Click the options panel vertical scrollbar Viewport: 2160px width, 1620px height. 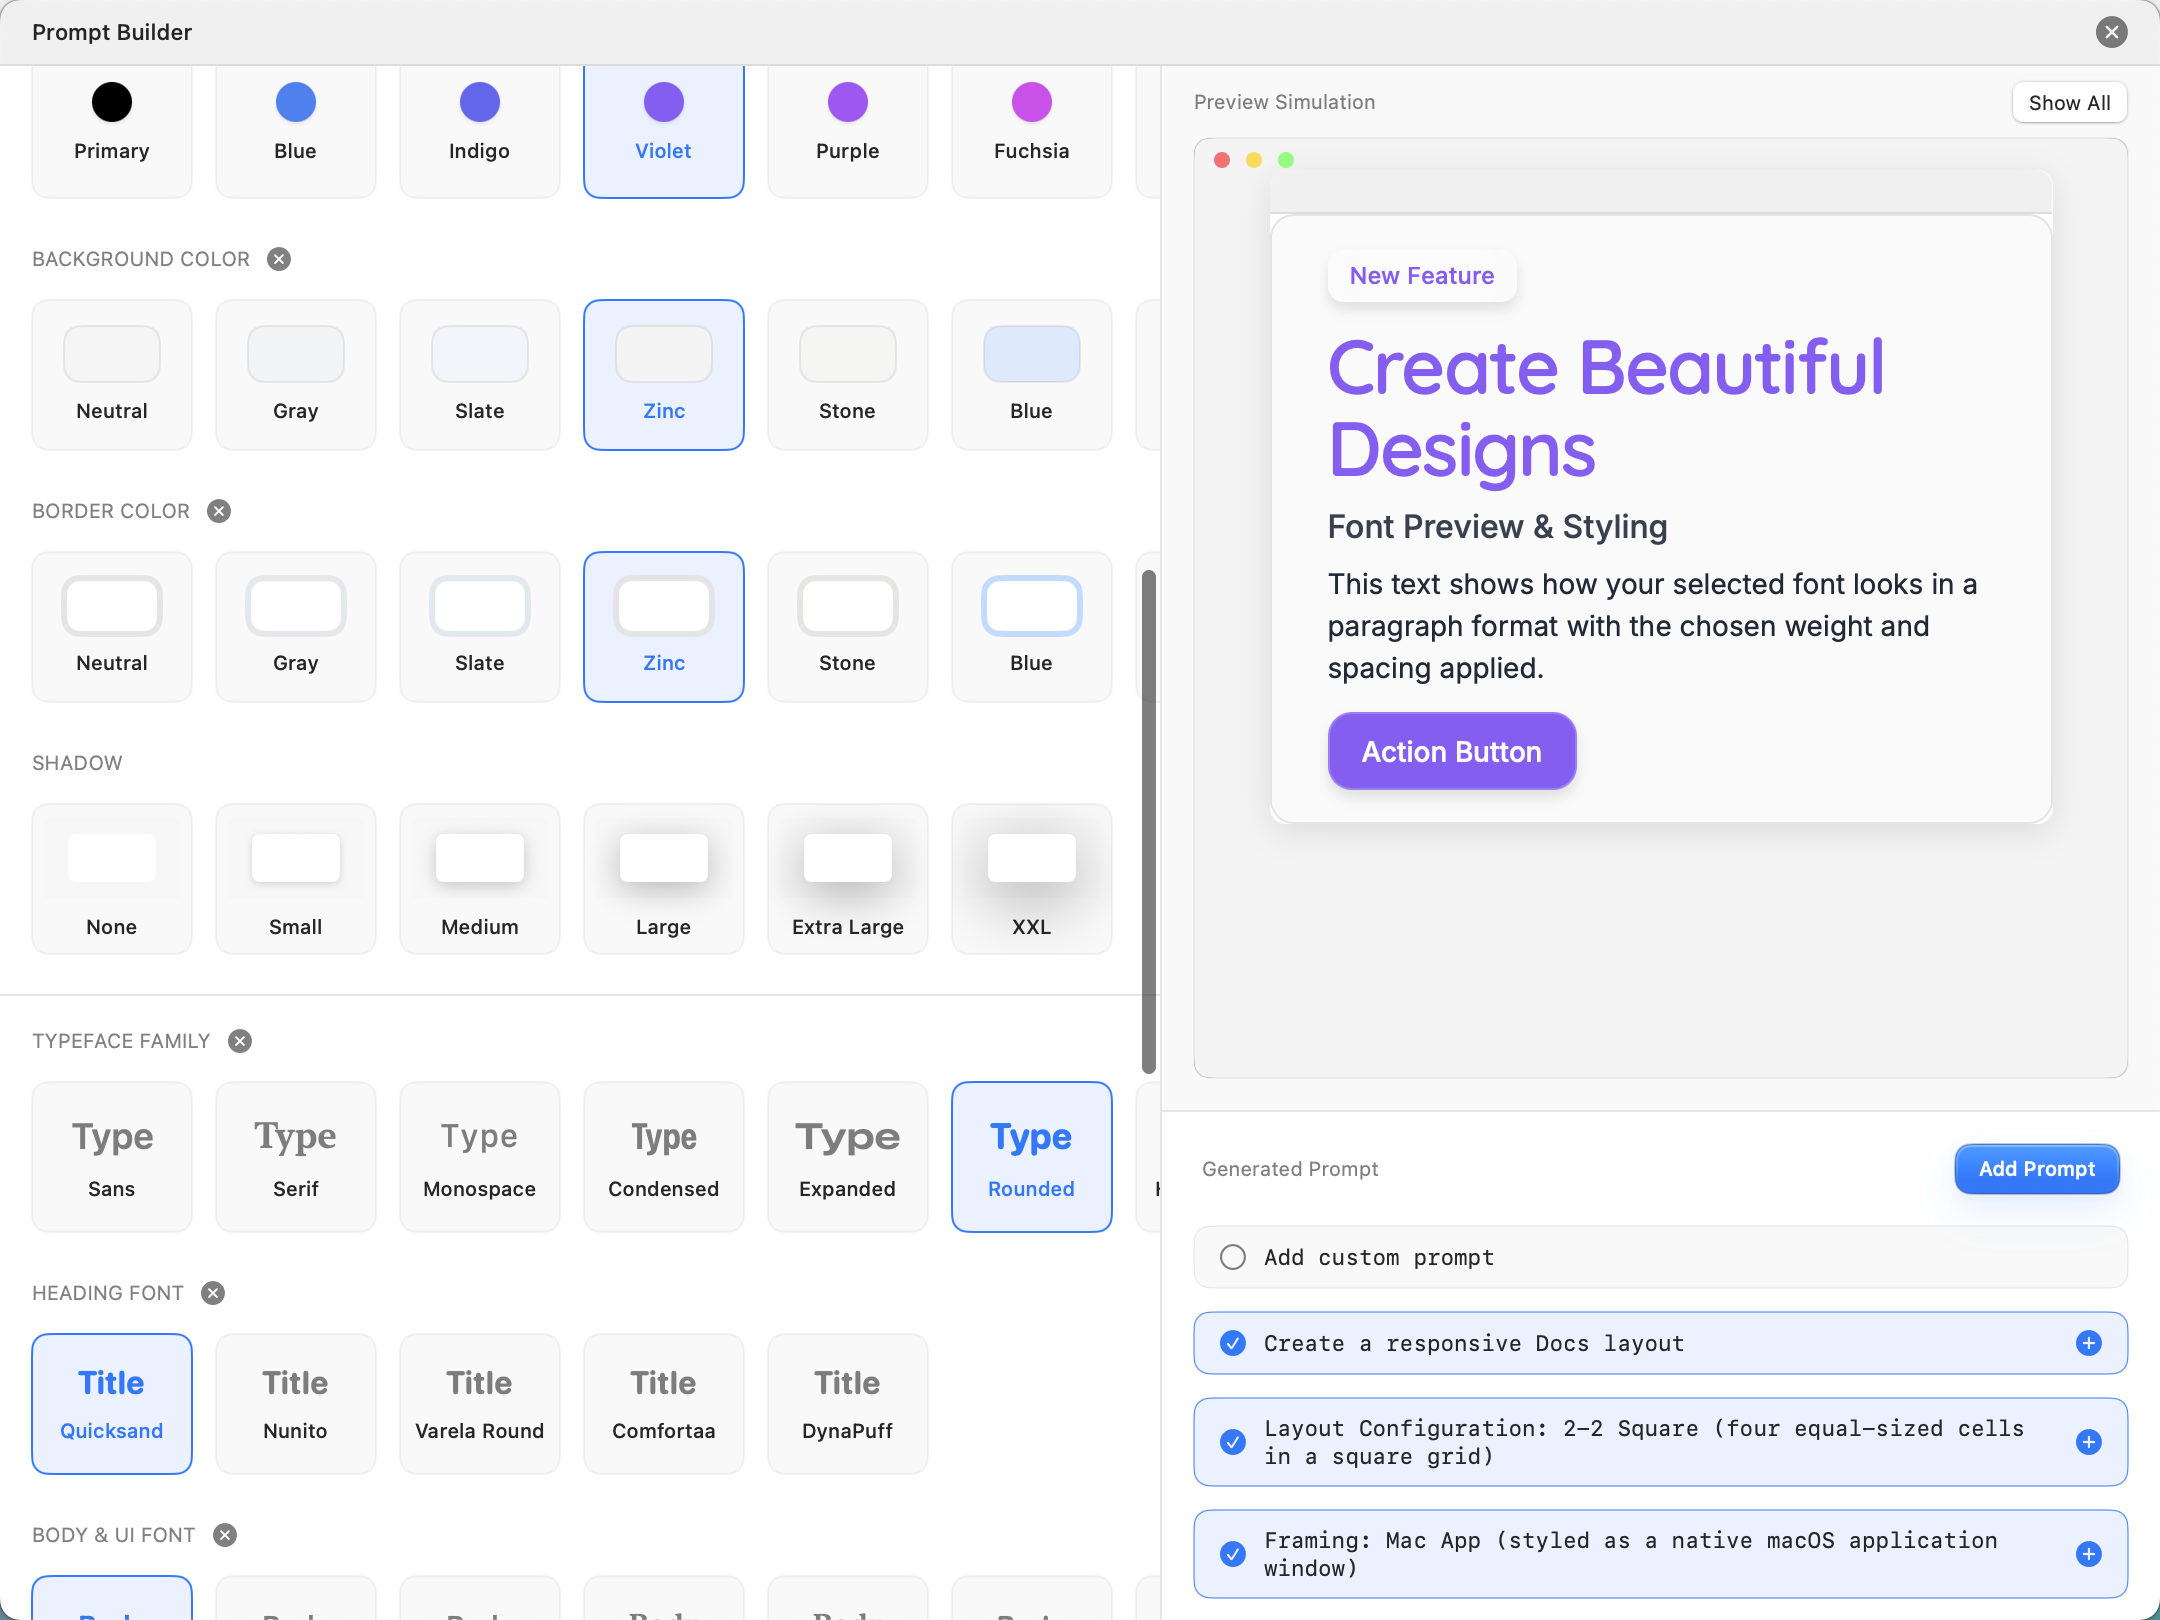pyautogui.click(x=1149, y=822)
